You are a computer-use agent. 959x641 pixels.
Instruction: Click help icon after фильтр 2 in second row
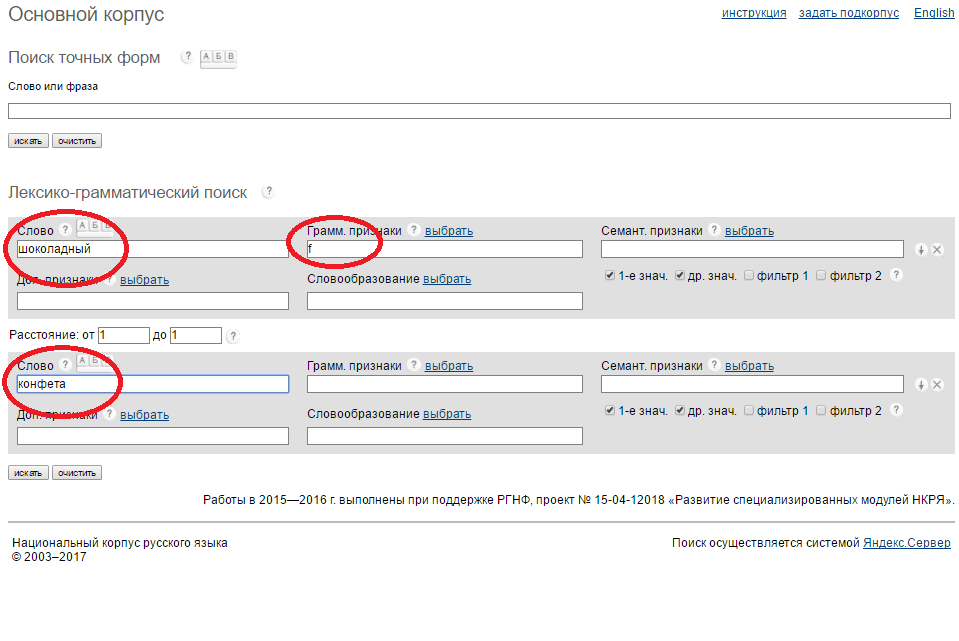896,410
